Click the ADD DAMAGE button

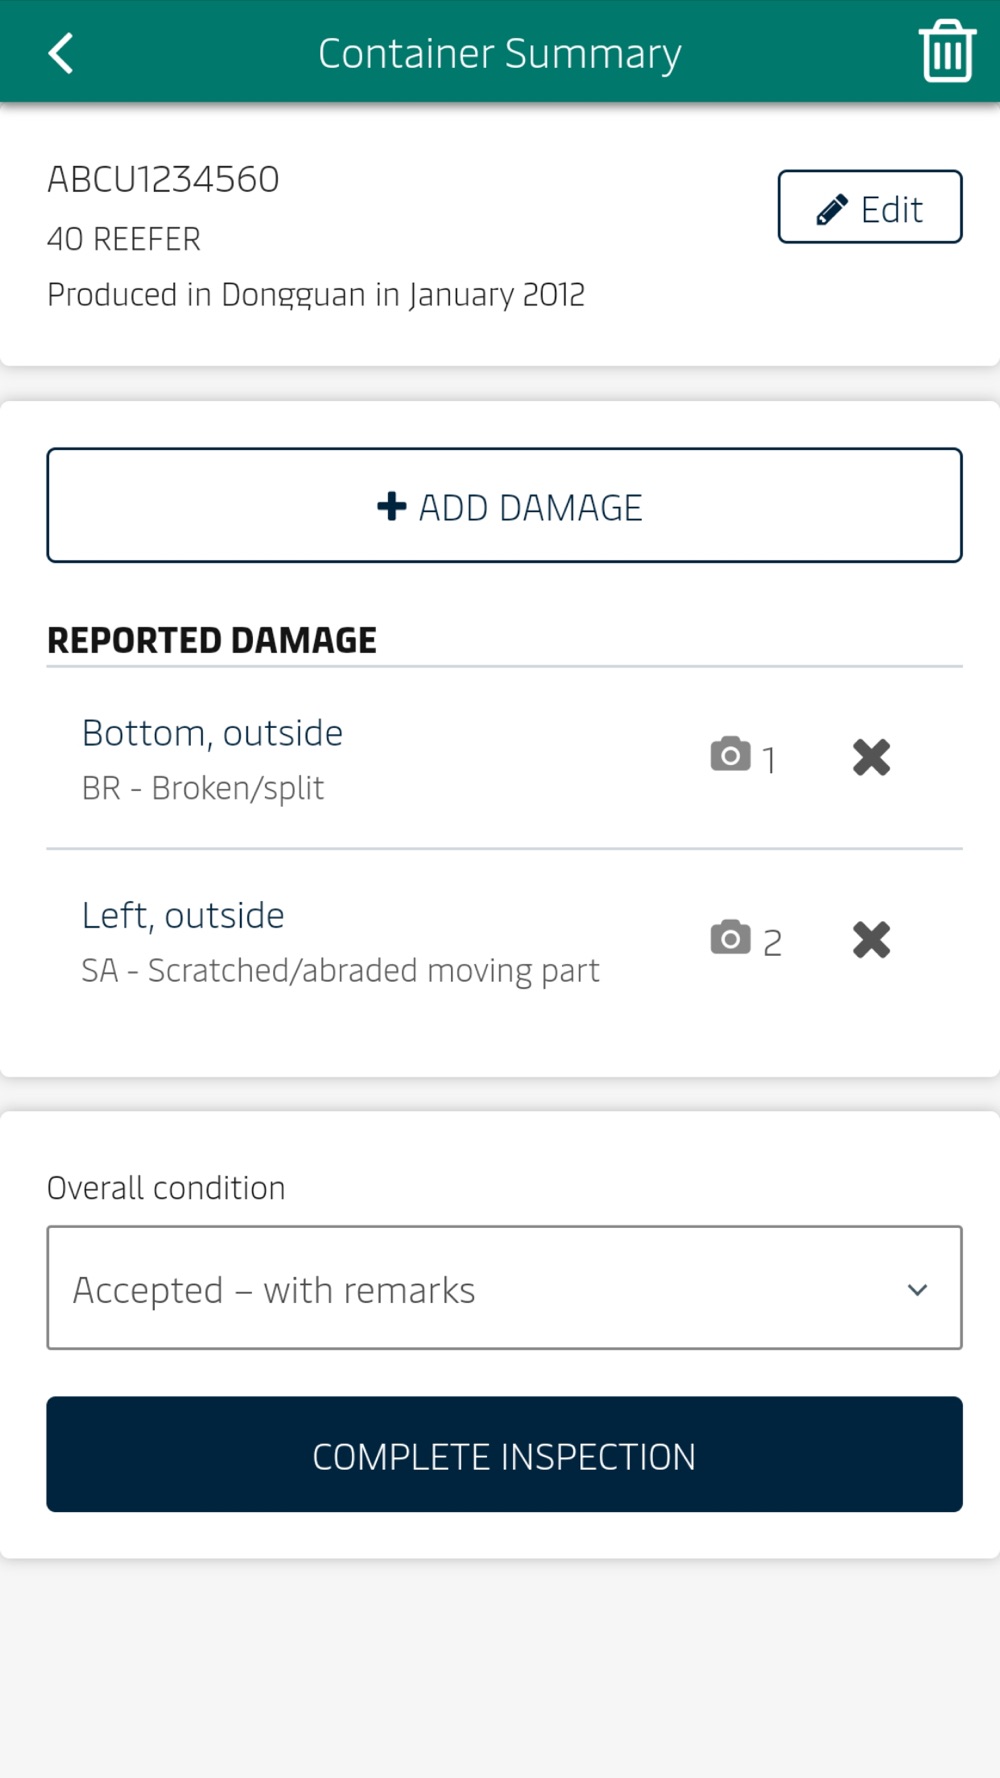pos(504,505)
